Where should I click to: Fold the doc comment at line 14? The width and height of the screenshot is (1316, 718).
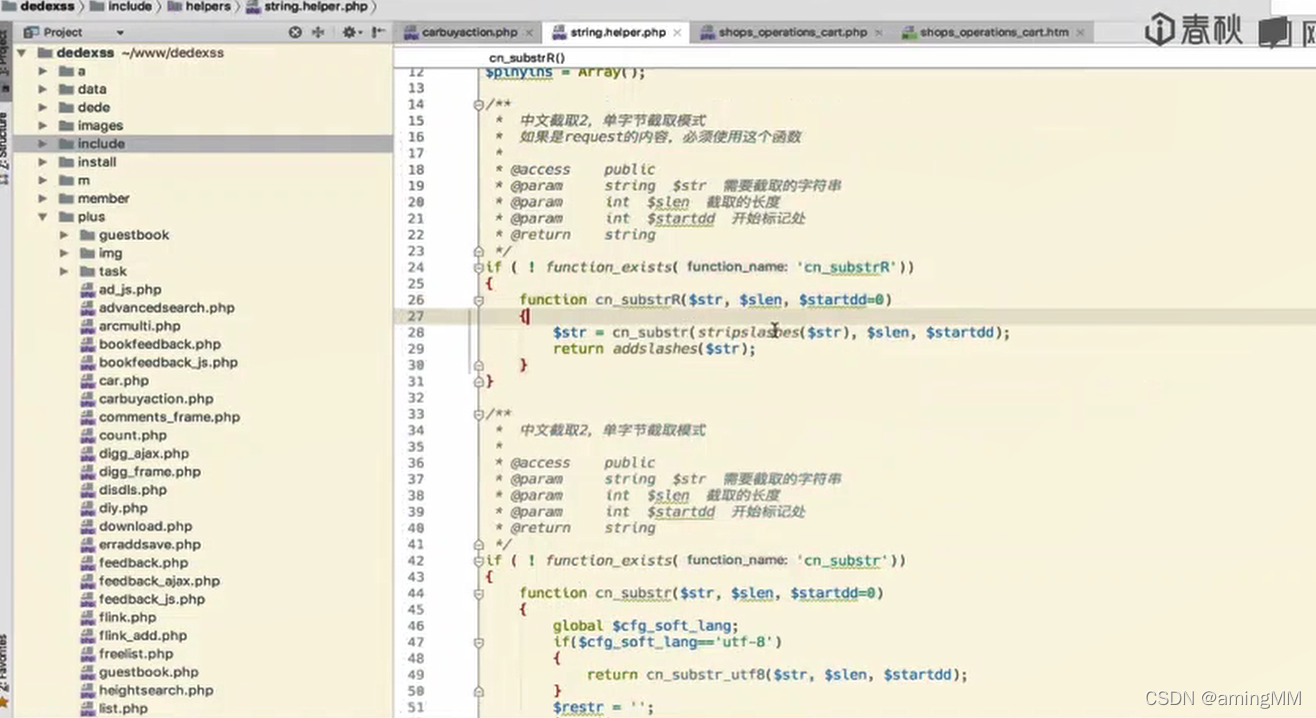[x=479, y=104]
